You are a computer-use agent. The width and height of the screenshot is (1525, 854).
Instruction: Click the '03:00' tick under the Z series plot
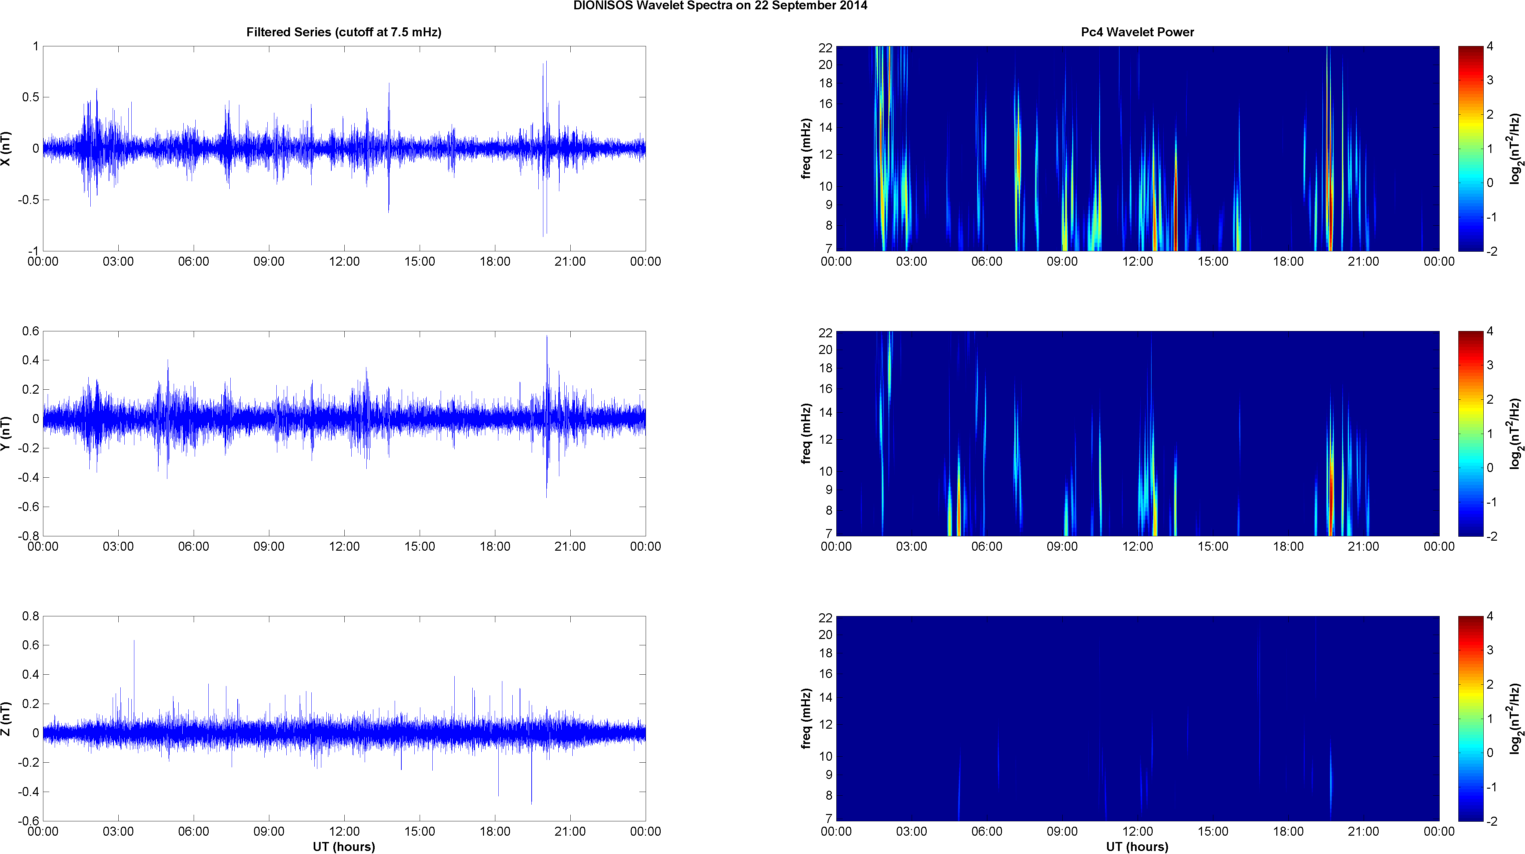click(x=118, y=832)
